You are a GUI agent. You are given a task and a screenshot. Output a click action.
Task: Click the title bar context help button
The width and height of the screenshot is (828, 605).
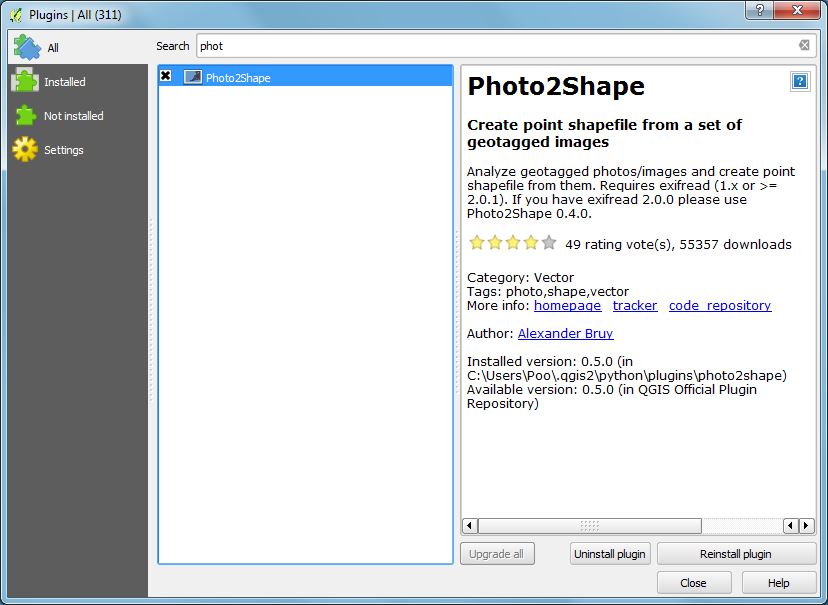point(760,11)
